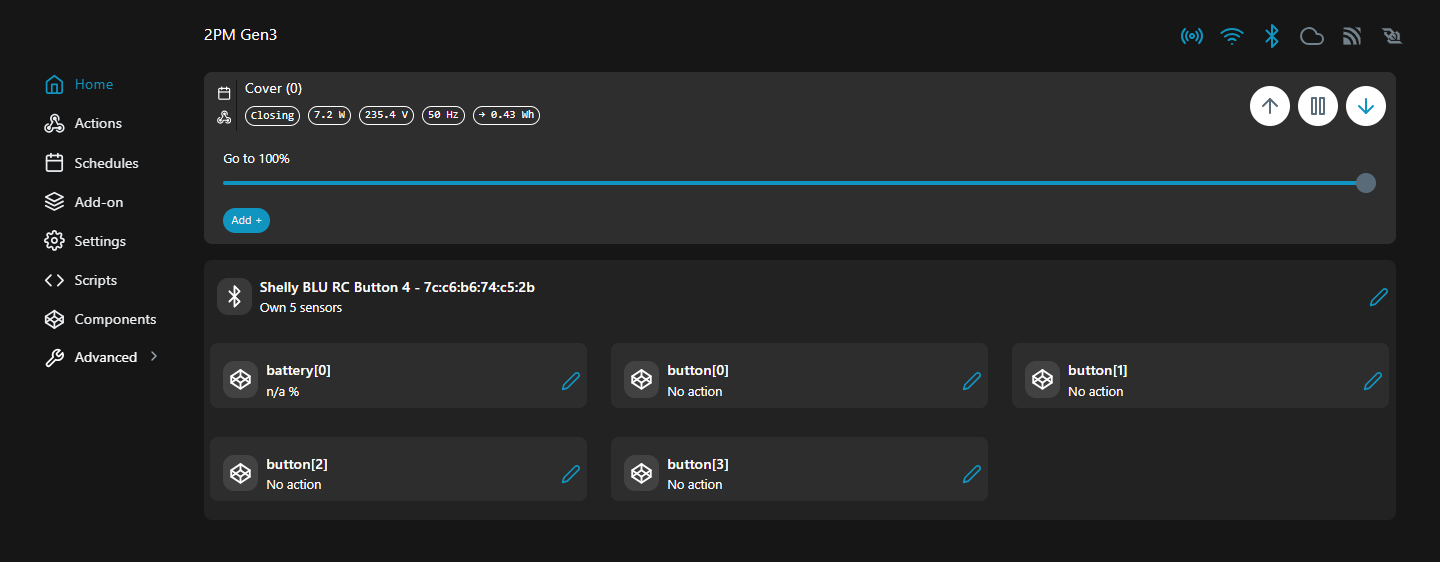Edit the button[3] sensor
Screen dimensions: 1440x562
click(971, 474)
